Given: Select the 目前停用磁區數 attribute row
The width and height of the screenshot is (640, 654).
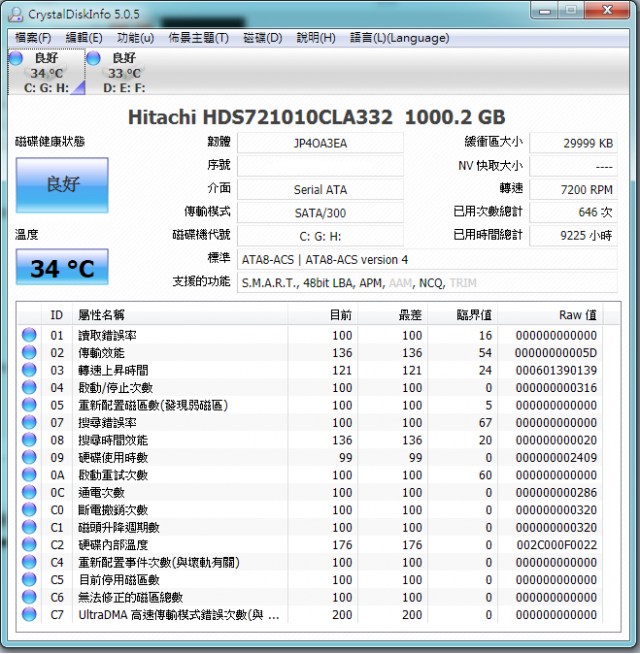Looking at the screenshot, I should [310, 580].
